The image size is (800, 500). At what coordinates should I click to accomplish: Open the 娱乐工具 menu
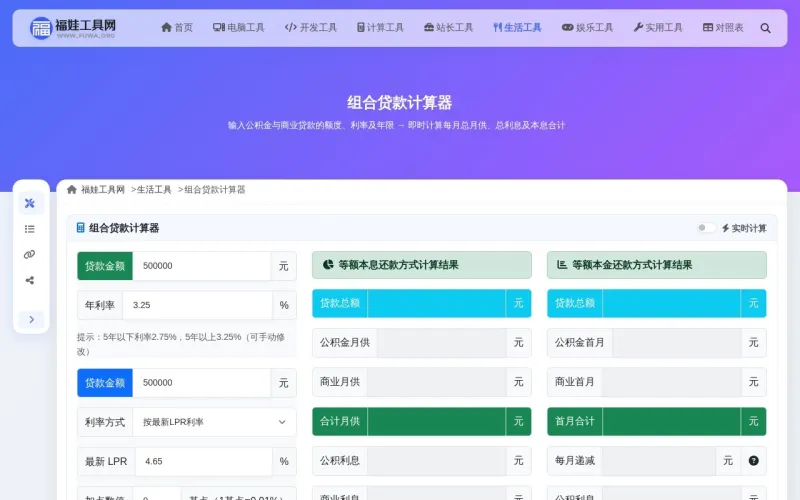[587, 28]
